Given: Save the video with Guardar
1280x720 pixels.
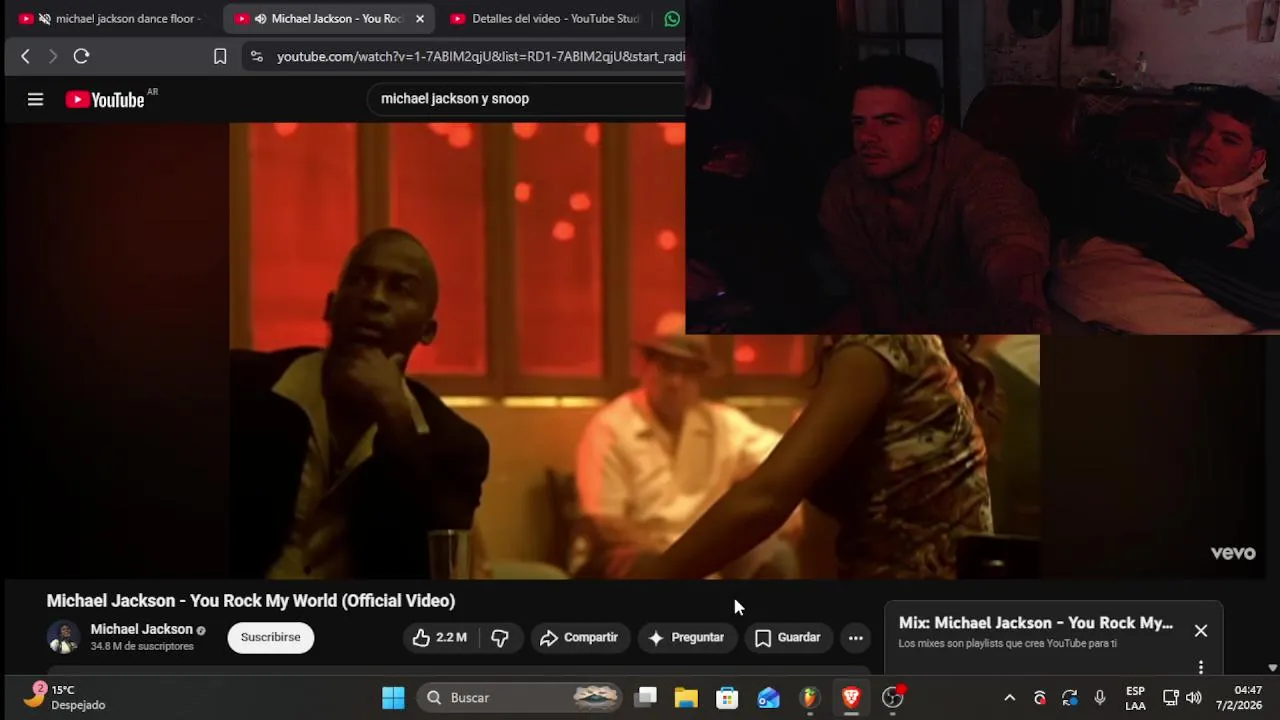Looking at the screenshot, I should 788,637.
